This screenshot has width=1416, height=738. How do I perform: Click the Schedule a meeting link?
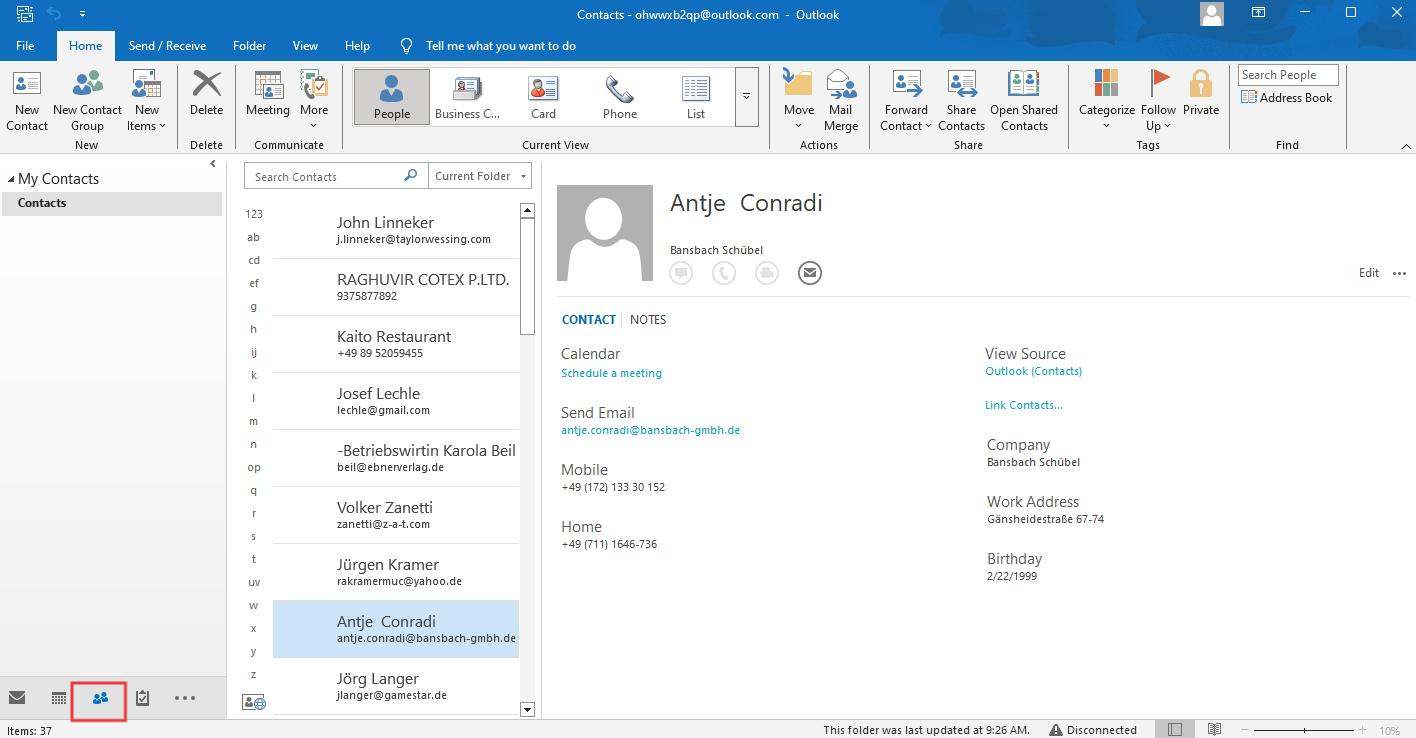tap(611, 373)
